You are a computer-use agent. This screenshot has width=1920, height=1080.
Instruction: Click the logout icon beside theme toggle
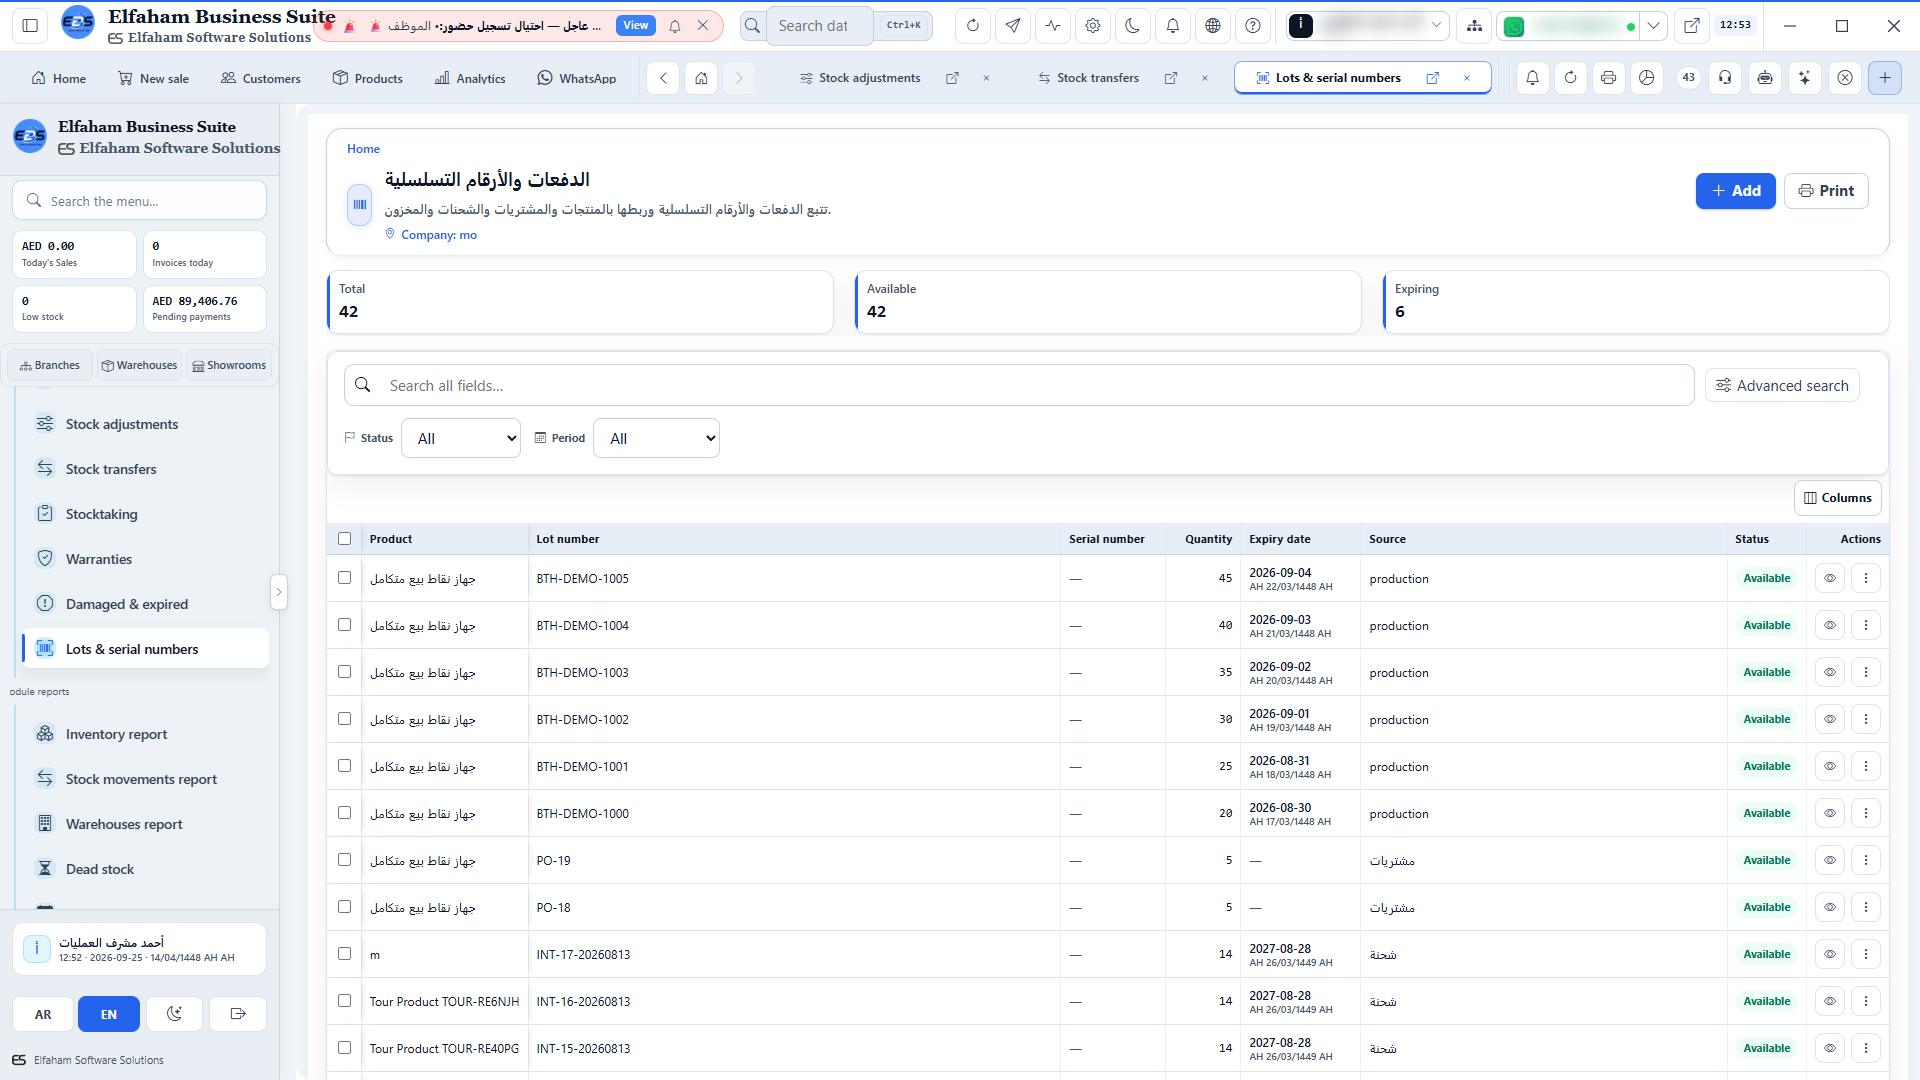click(238, 1014)
